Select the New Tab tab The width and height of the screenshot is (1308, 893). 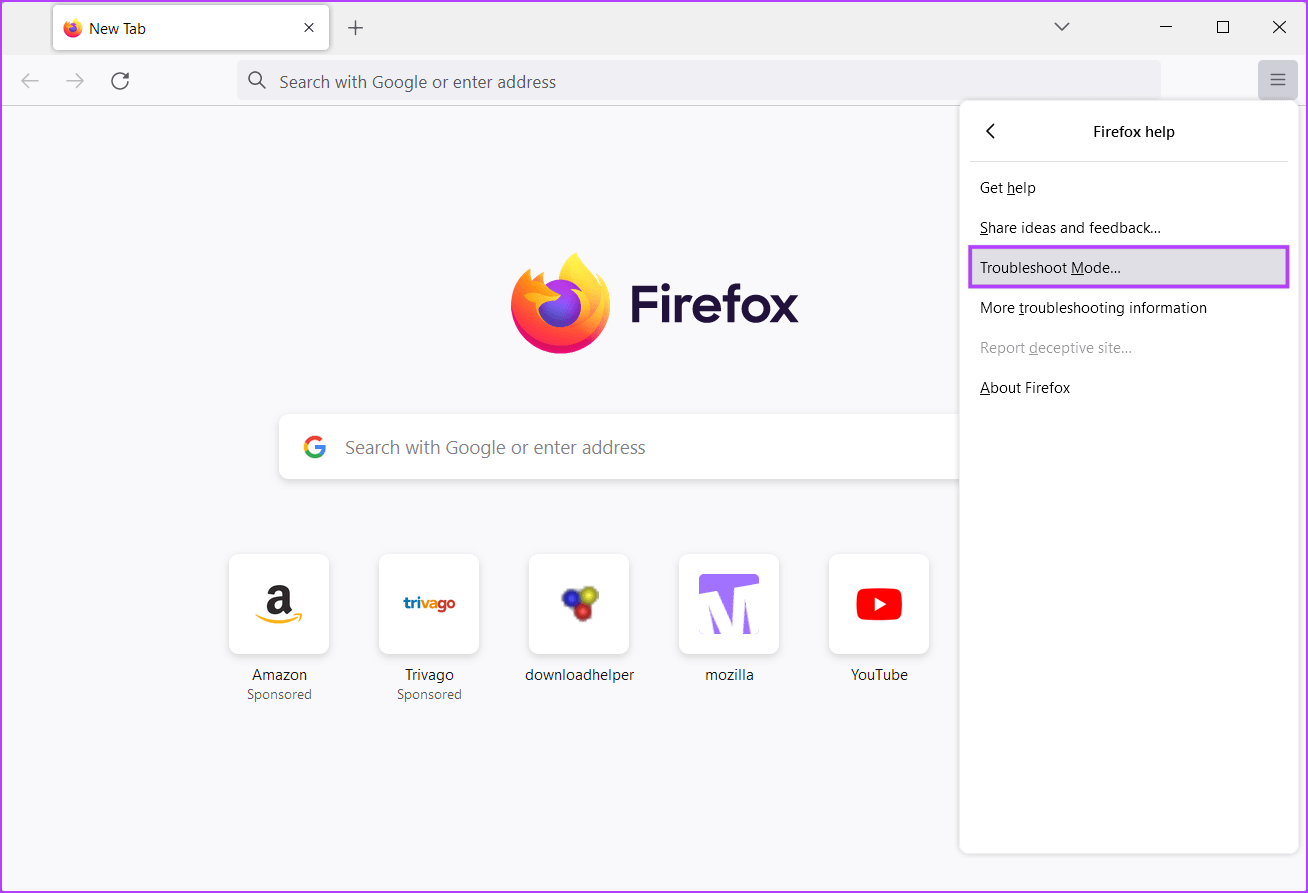coord(191,28)
